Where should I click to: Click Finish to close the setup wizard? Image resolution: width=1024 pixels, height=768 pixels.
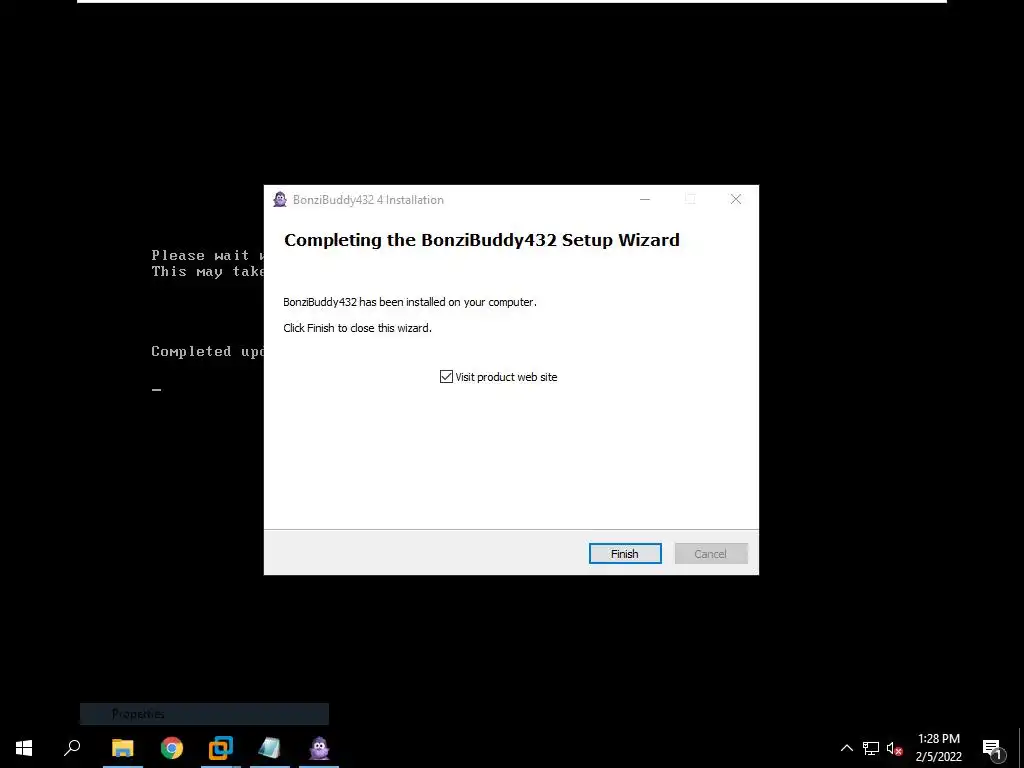pos(625,554)
